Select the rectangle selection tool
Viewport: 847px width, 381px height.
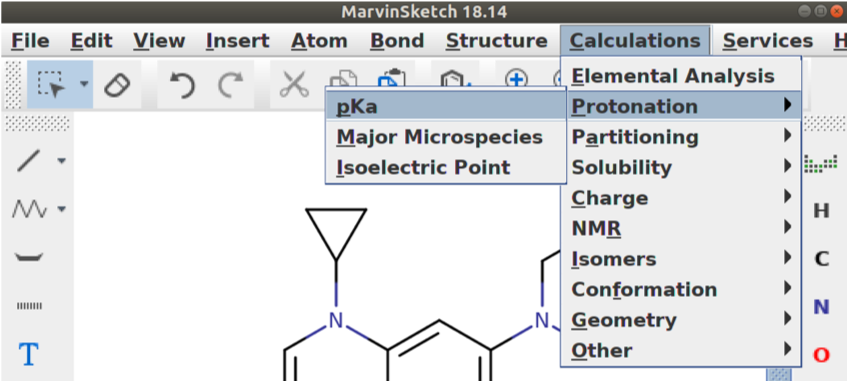(52, 84)
